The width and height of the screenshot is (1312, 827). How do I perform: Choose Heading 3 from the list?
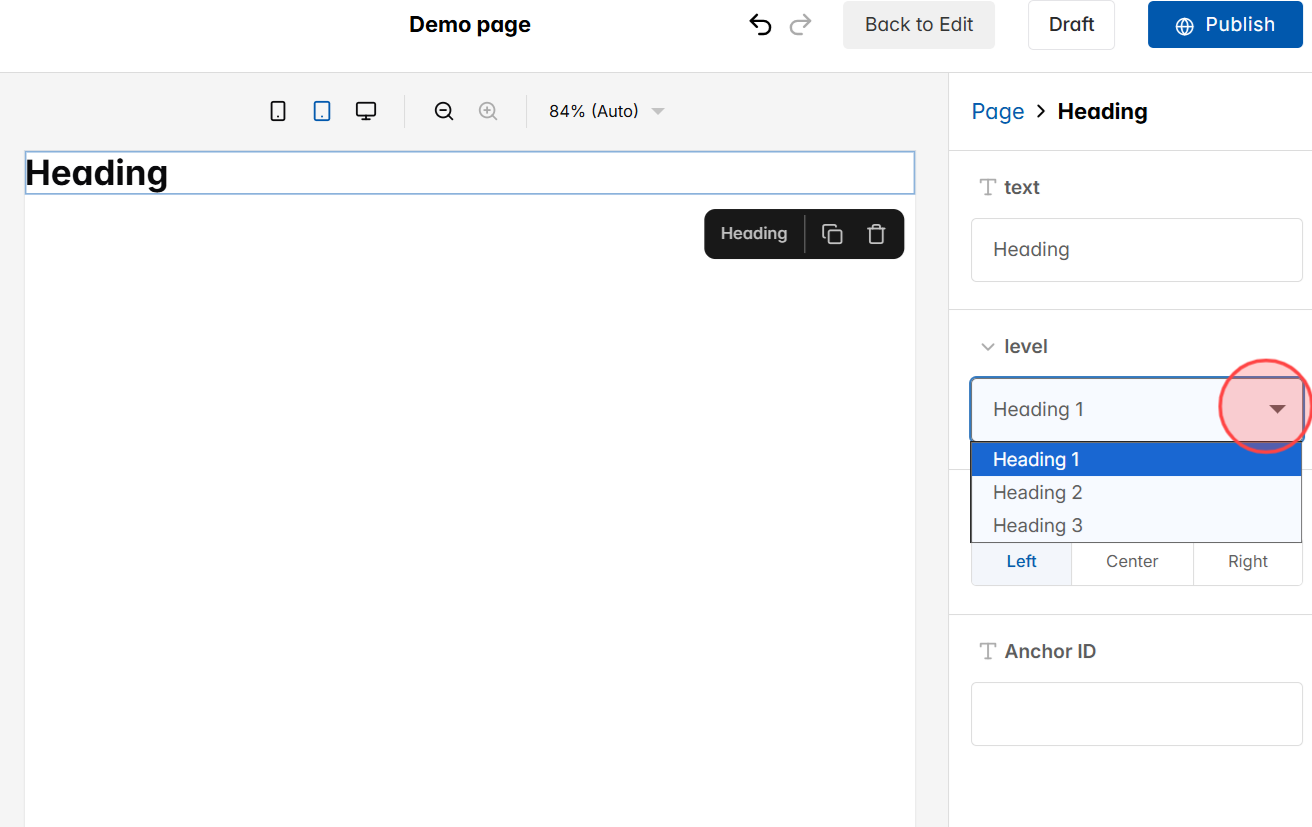click(1037, 525)
